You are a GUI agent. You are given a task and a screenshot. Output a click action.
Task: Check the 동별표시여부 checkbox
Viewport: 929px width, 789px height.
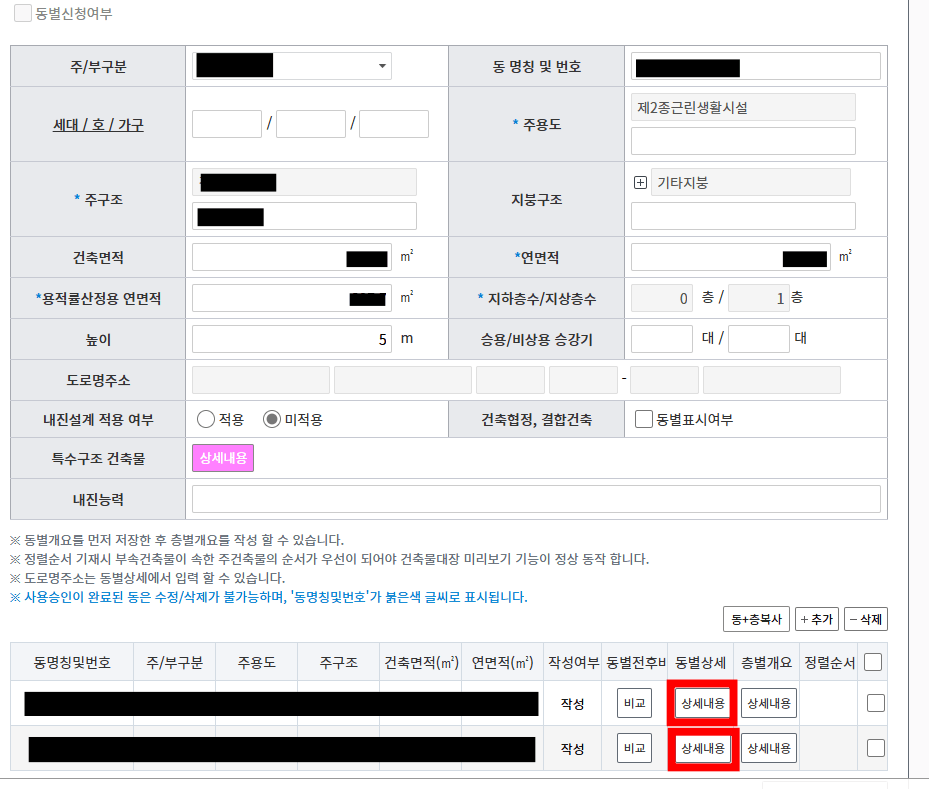coord(642,419)
